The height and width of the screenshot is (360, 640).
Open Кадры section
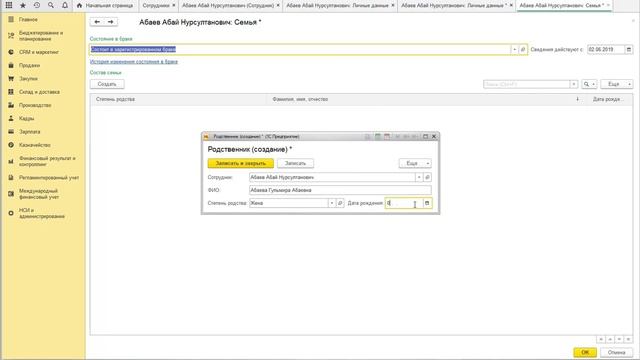point(26,118)
